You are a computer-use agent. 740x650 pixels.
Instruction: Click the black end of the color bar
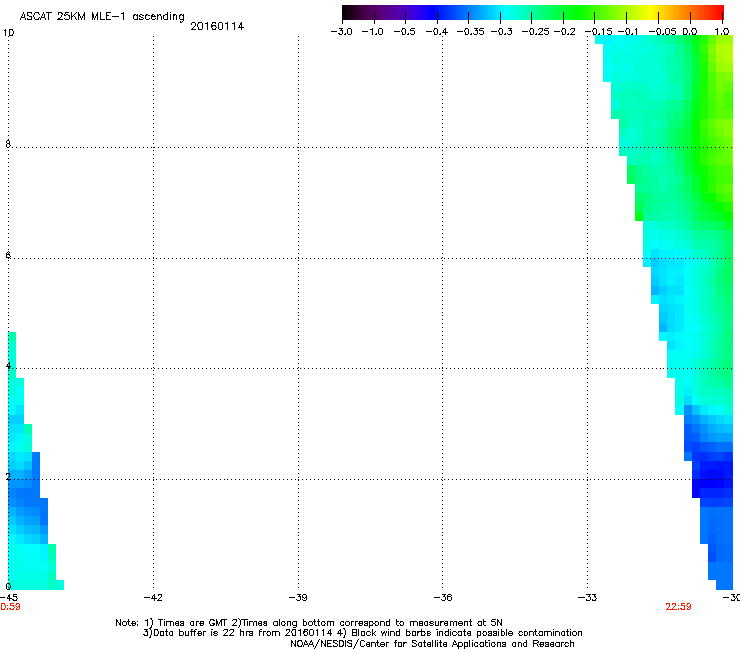point(349,13)
